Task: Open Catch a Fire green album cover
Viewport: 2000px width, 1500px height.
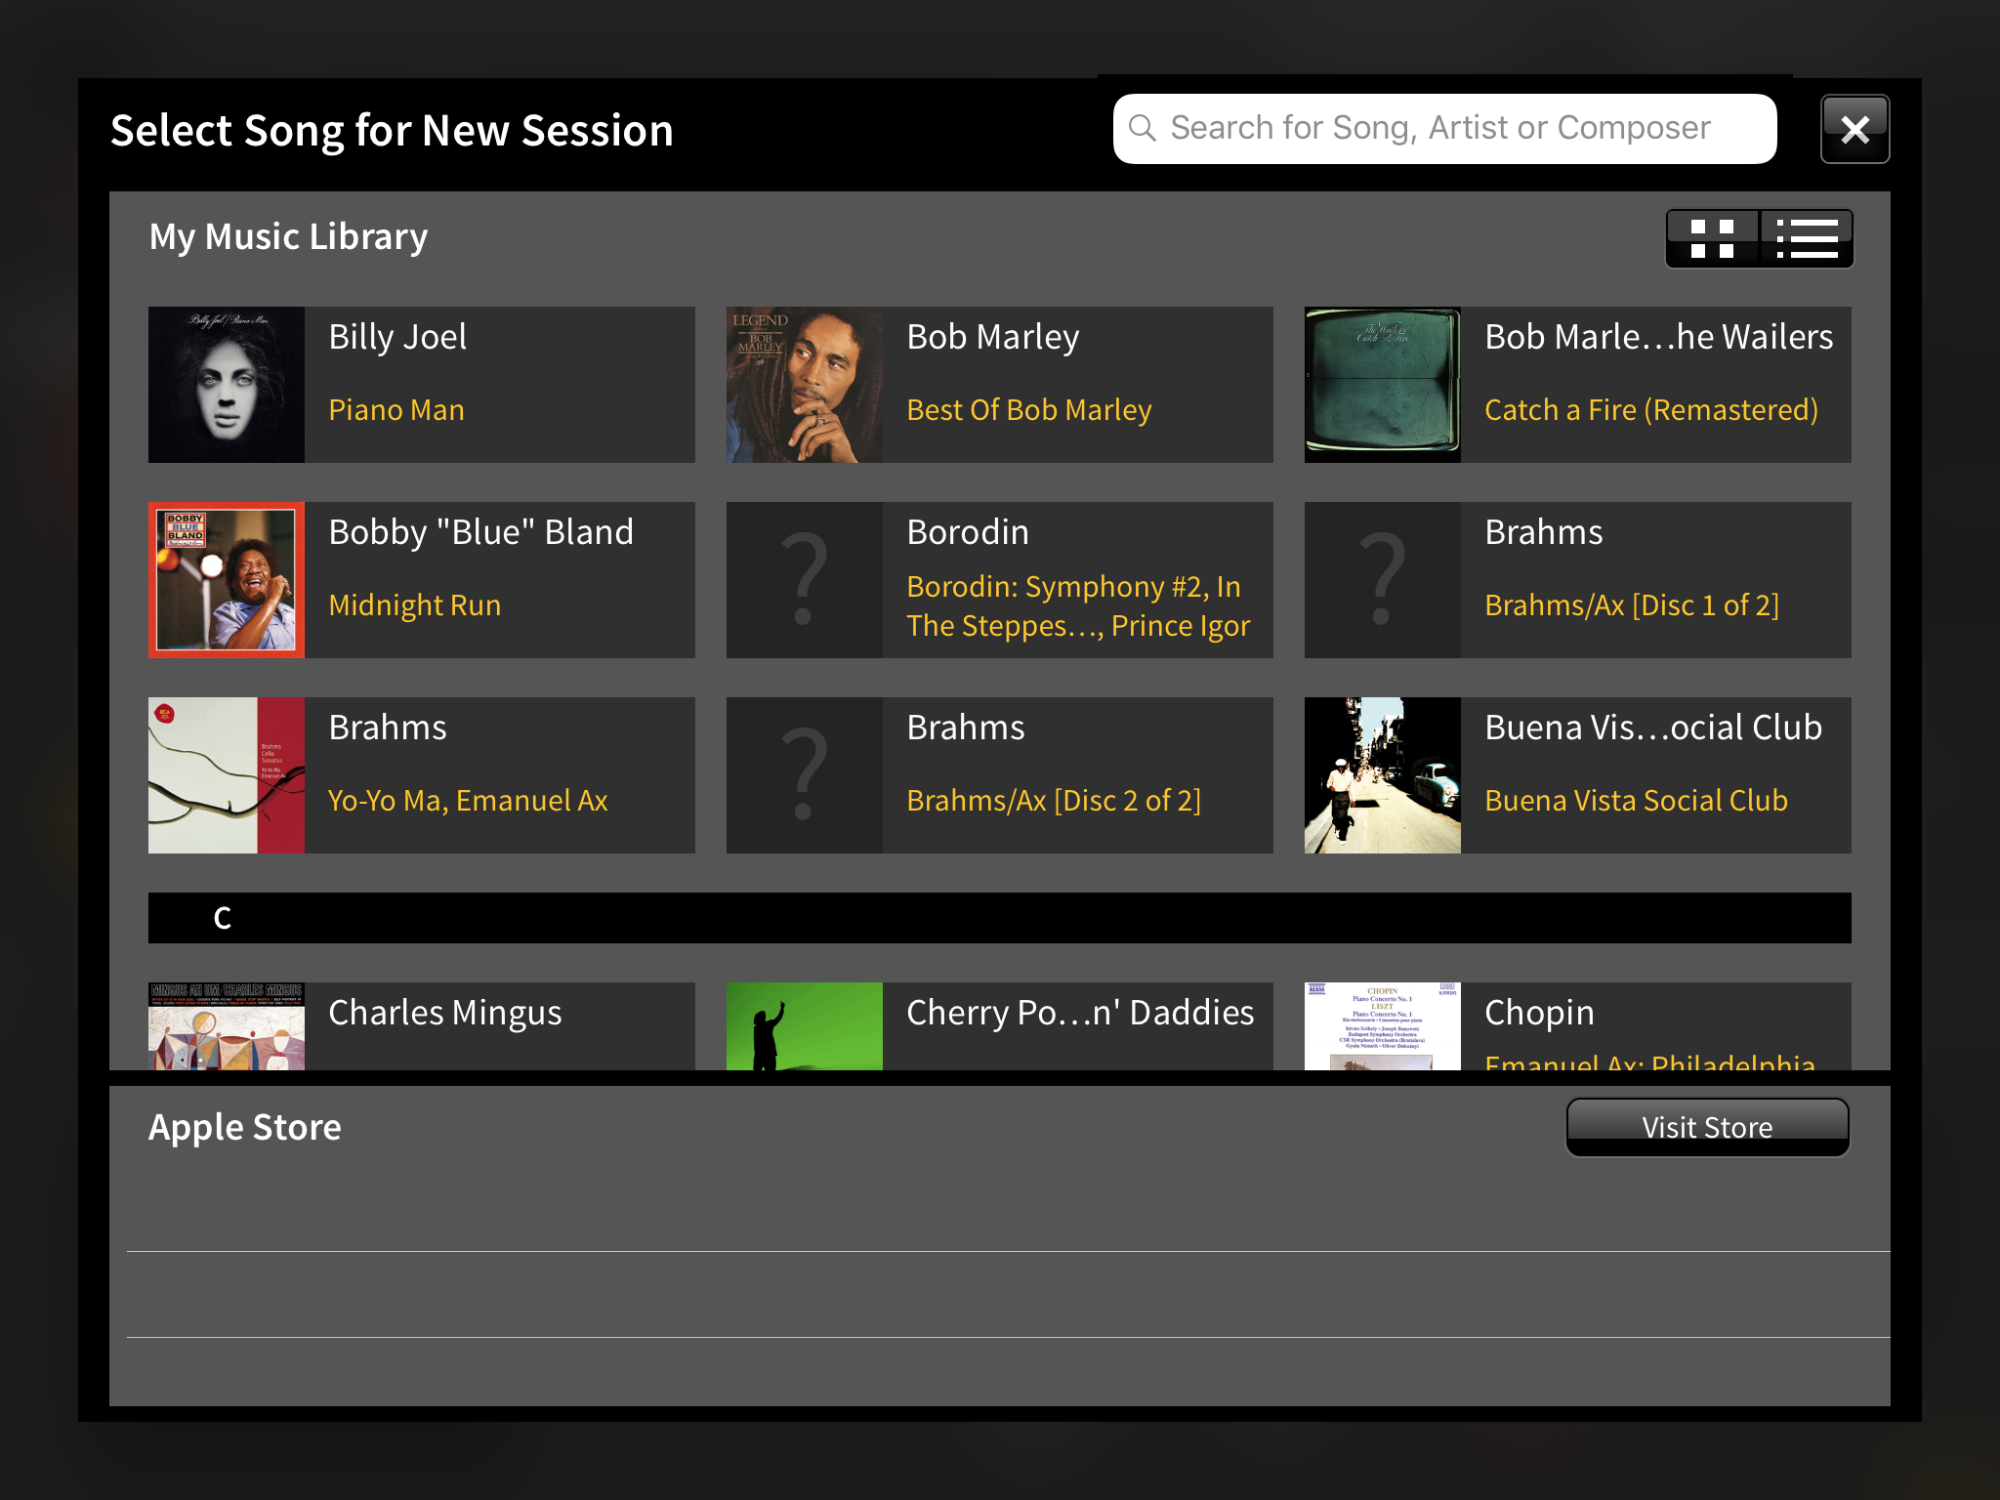Action: [1382, 384]
